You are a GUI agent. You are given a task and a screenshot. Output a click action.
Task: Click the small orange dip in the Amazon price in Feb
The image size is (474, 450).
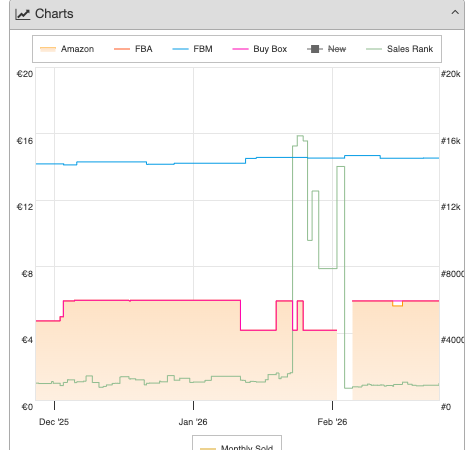[x=397, y=304]
